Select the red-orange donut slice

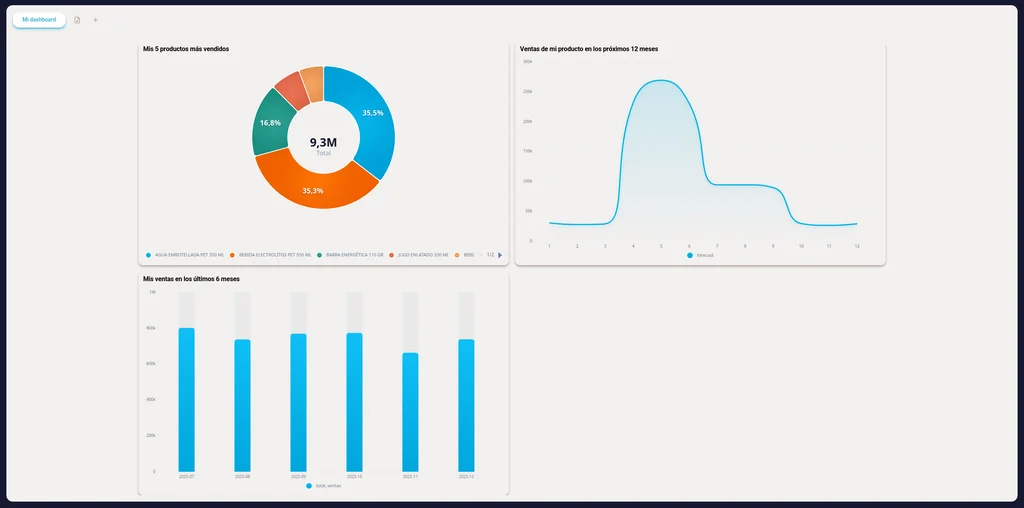tap(291, 90)
